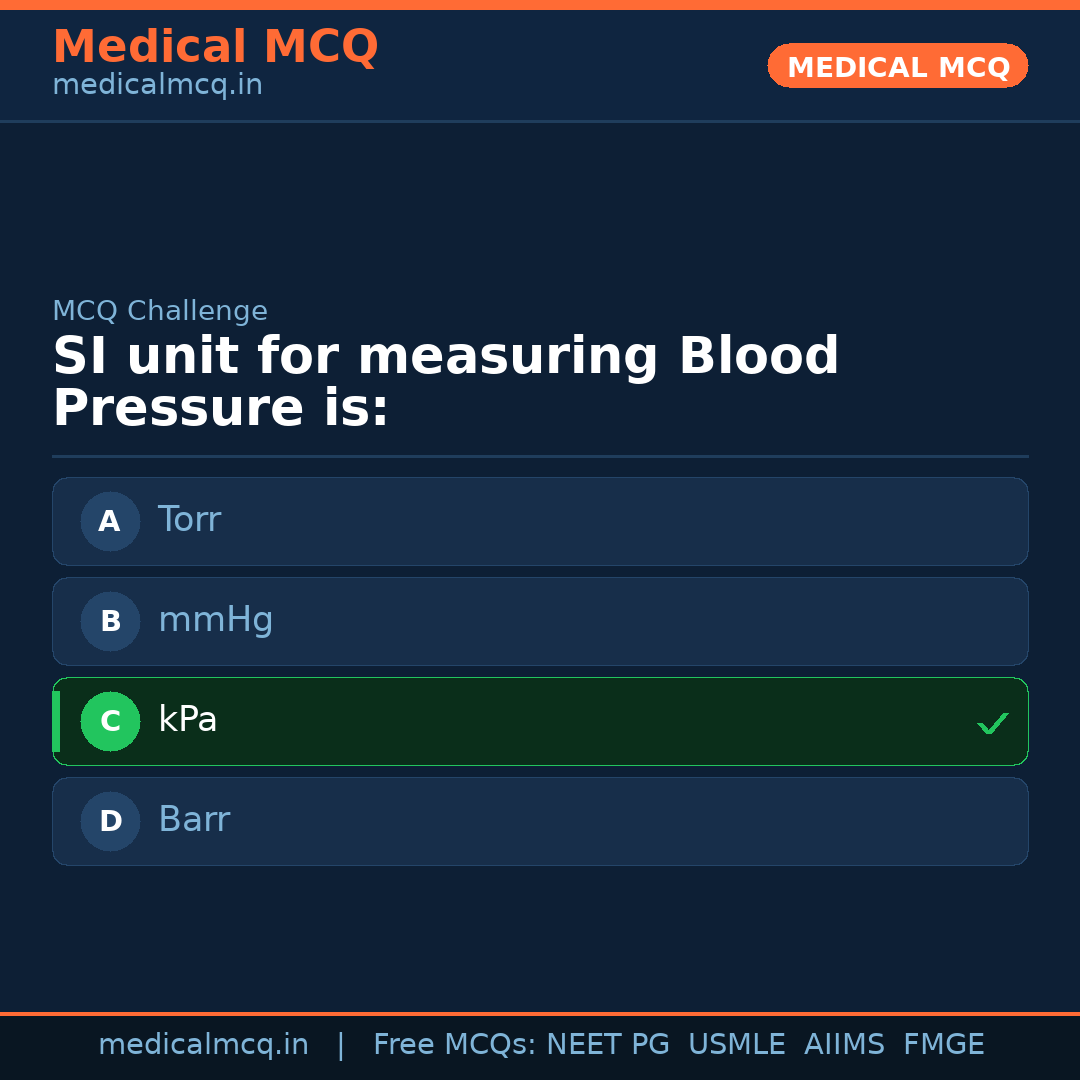Select FMGE in the footer
This screenshot has height=1080, width=1080.
[x=943, y=1045]
